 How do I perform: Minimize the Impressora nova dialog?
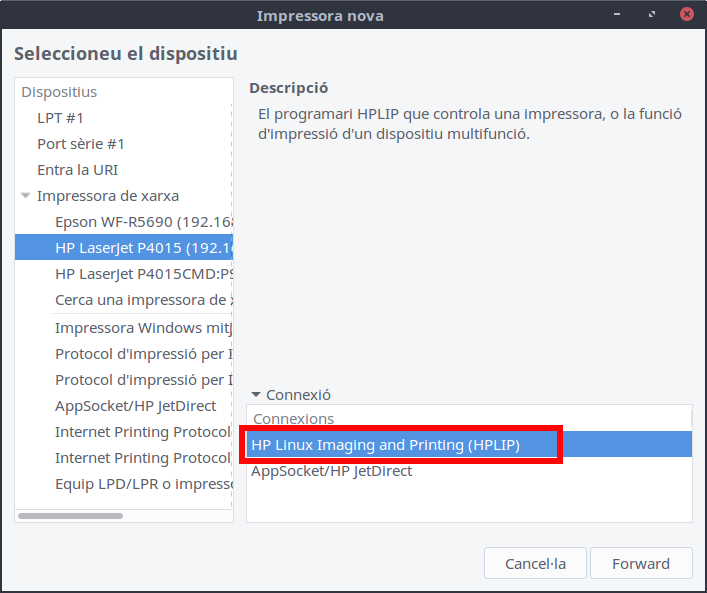622,15
